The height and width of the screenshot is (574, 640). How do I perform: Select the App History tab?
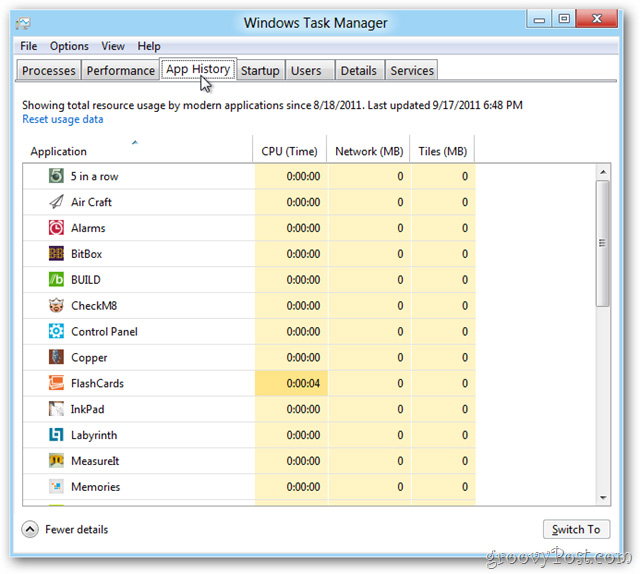pyautogui.click(x=198, y=69)
